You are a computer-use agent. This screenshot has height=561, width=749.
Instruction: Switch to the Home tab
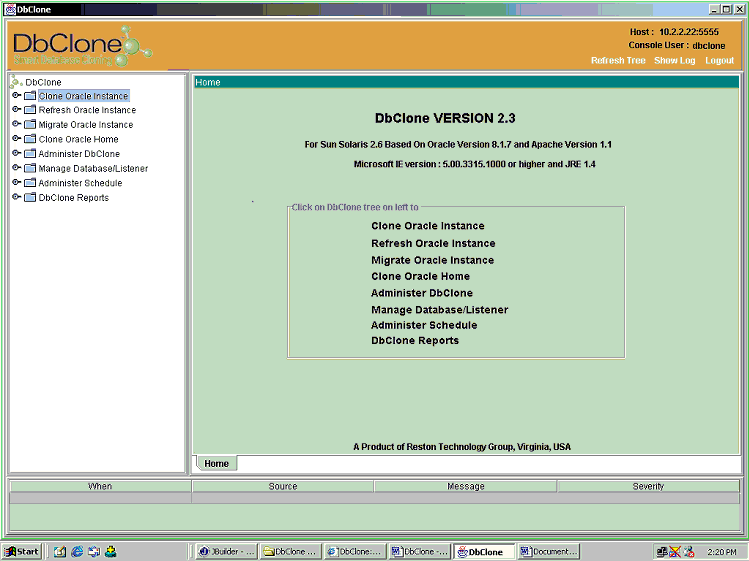[x=216, y=464]
